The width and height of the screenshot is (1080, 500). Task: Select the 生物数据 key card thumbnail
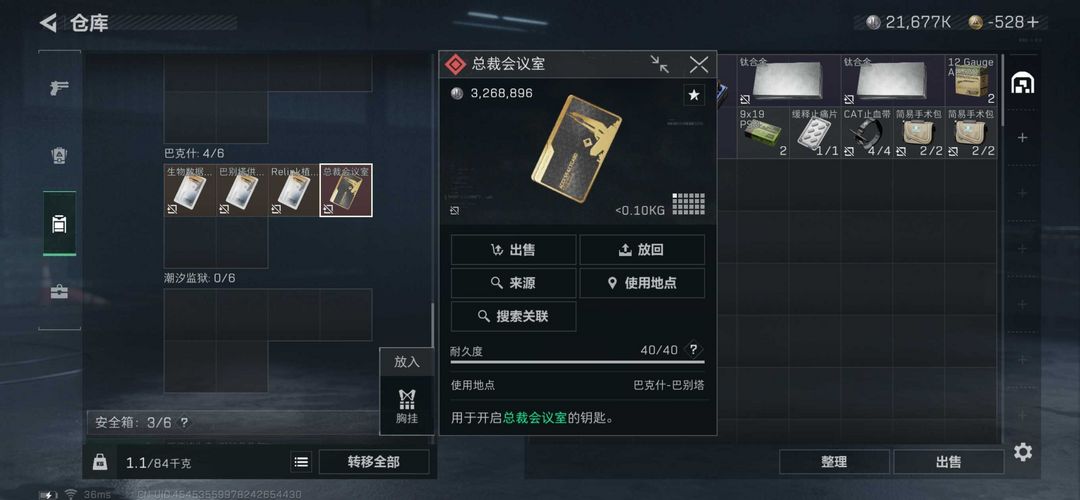point(189,190)
